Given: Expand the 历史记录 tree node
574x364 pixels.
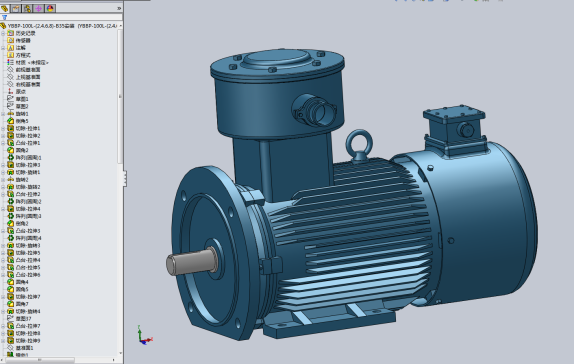Looking at the screenshot, I should point(3,33).
